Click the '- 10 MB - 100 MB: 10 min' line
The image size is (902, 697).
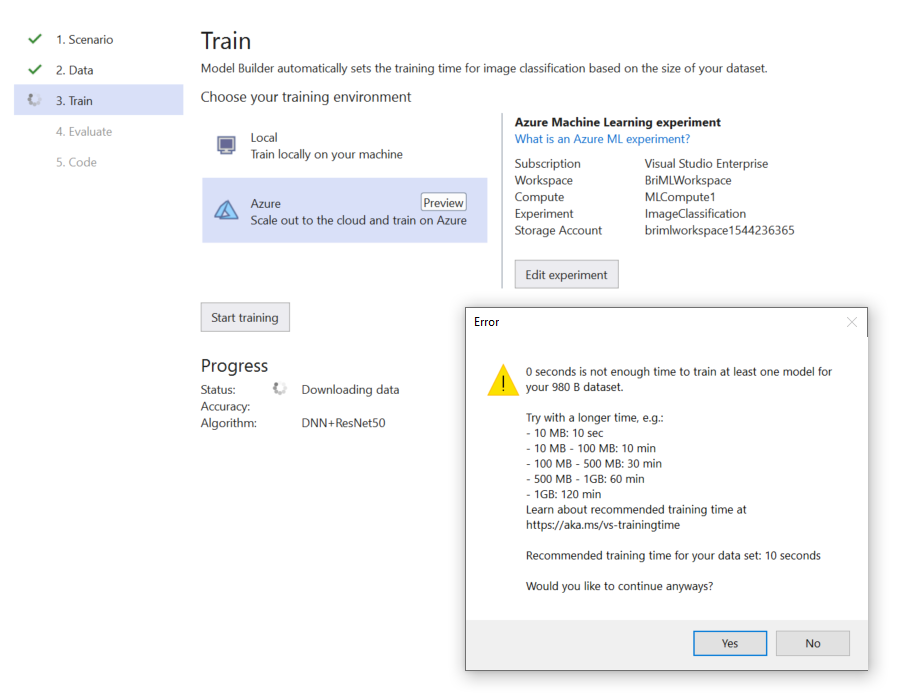coord(591,448)
